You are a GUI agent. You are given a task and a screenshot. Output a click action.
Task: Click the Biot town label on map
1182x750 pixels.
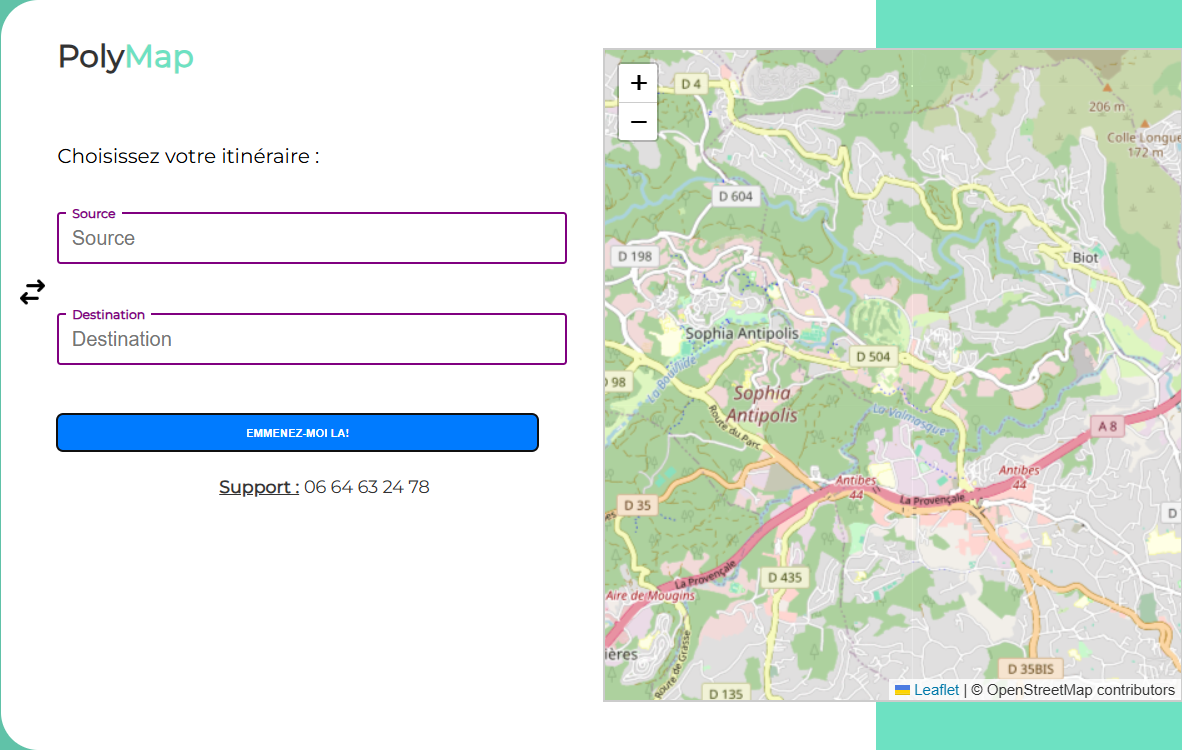click(x=1085, y=257)
